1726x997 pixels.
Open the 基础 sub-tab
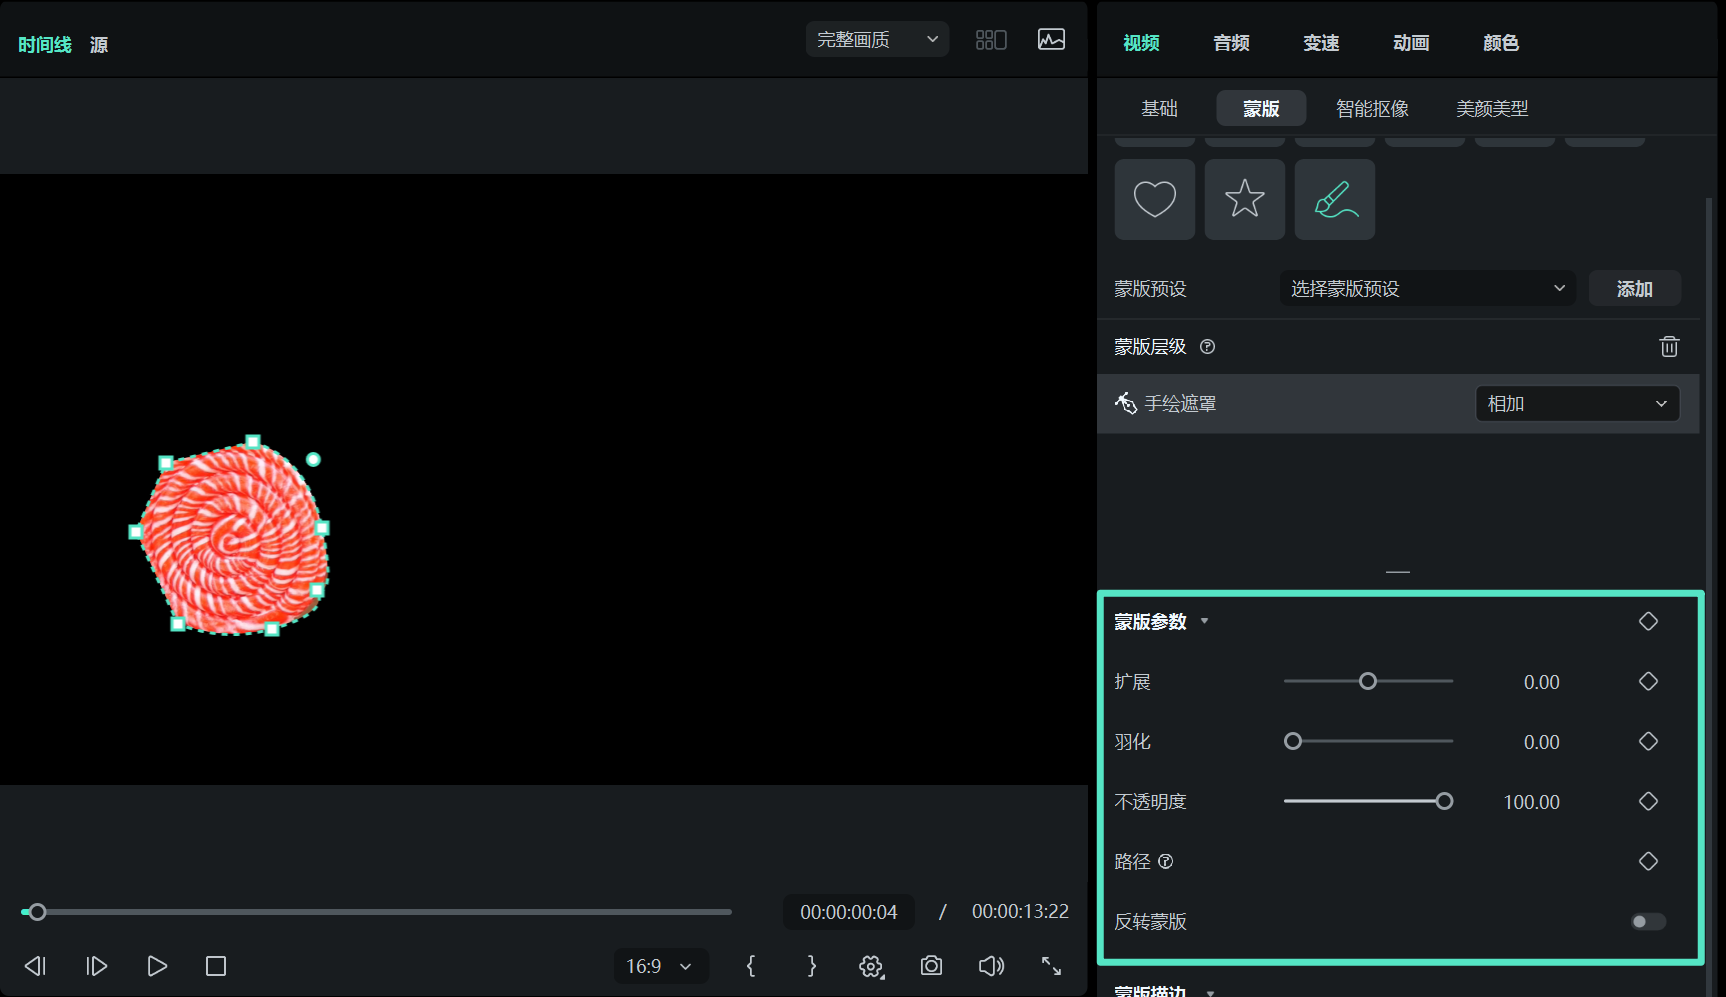1160,108
